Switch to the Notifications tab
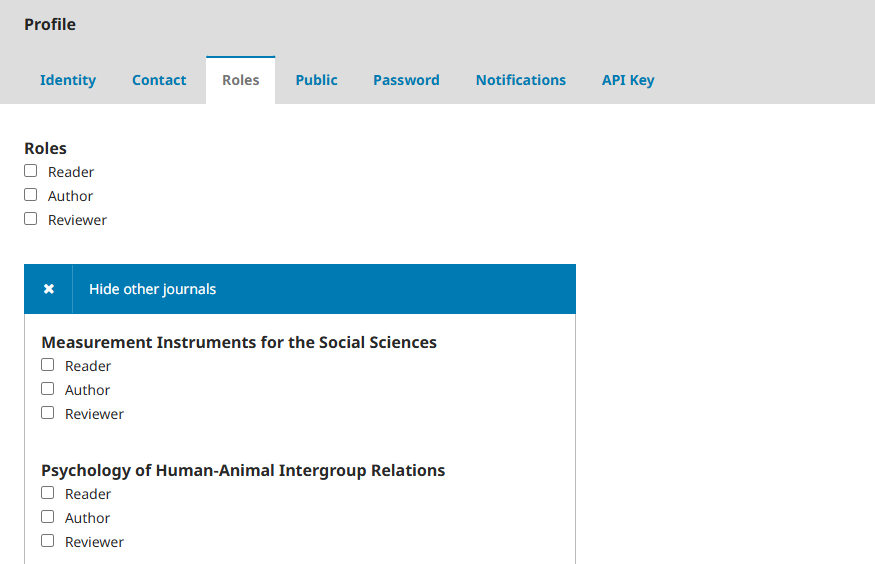This screenshot has width=875, height=564. click(x=520, y=80)
